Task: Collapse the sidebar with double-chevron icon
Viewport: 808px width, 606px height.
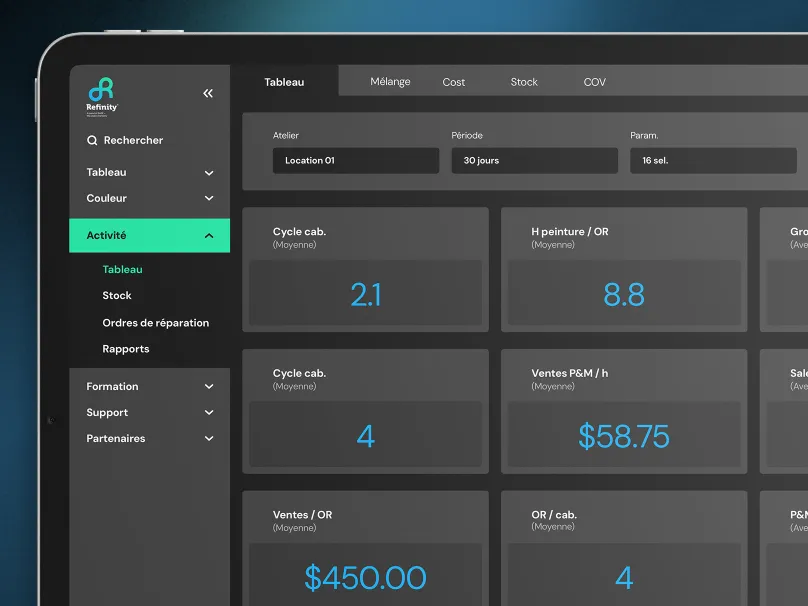Action: coord(208,93)
